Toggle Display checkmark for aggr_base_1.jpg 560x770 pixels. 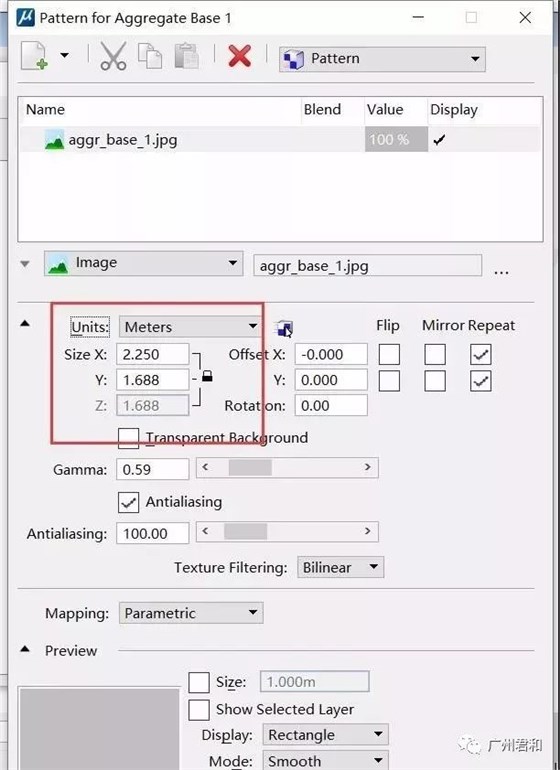pyautogui.click(x=439, y=140)
